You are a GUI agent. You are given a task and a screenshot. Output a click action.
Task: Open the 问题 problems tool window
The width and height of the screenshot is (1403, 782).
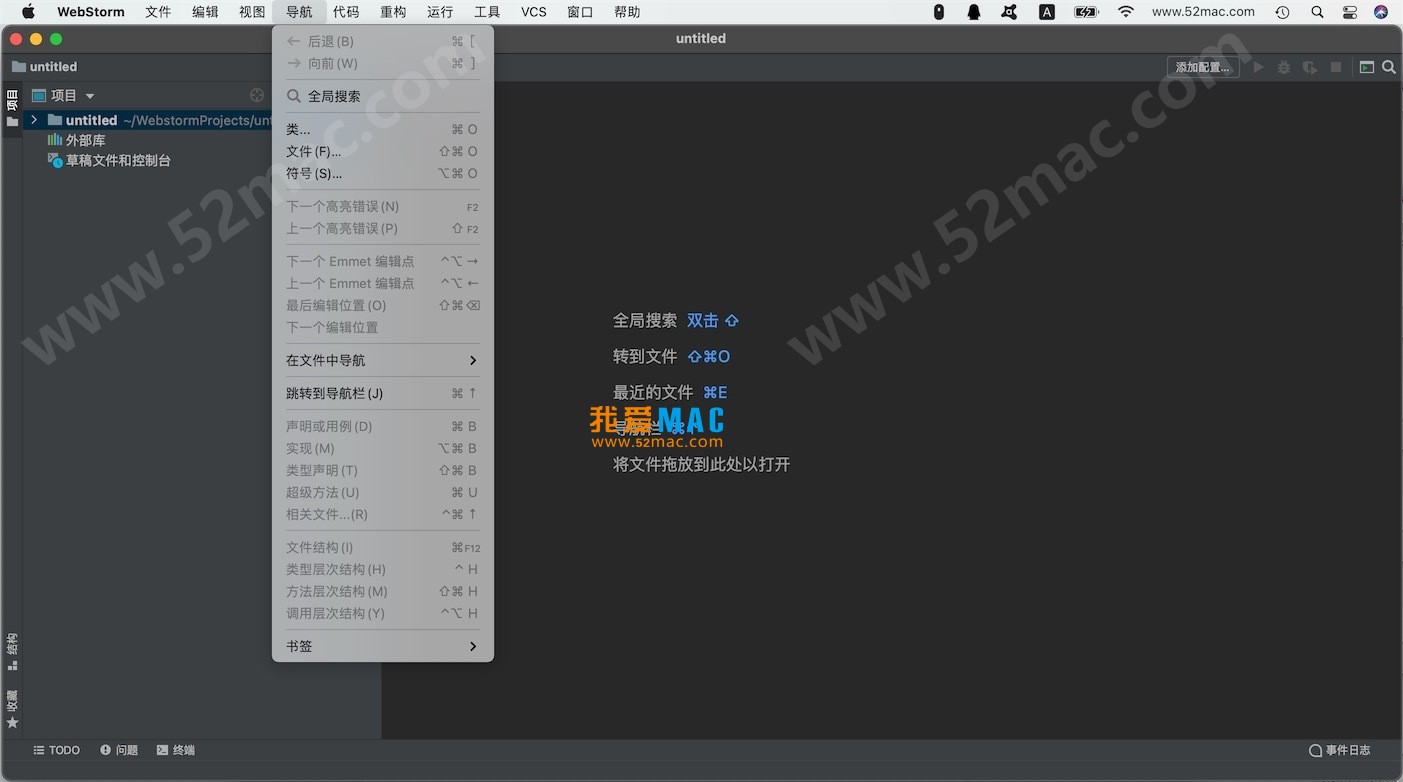pos(119,750)
